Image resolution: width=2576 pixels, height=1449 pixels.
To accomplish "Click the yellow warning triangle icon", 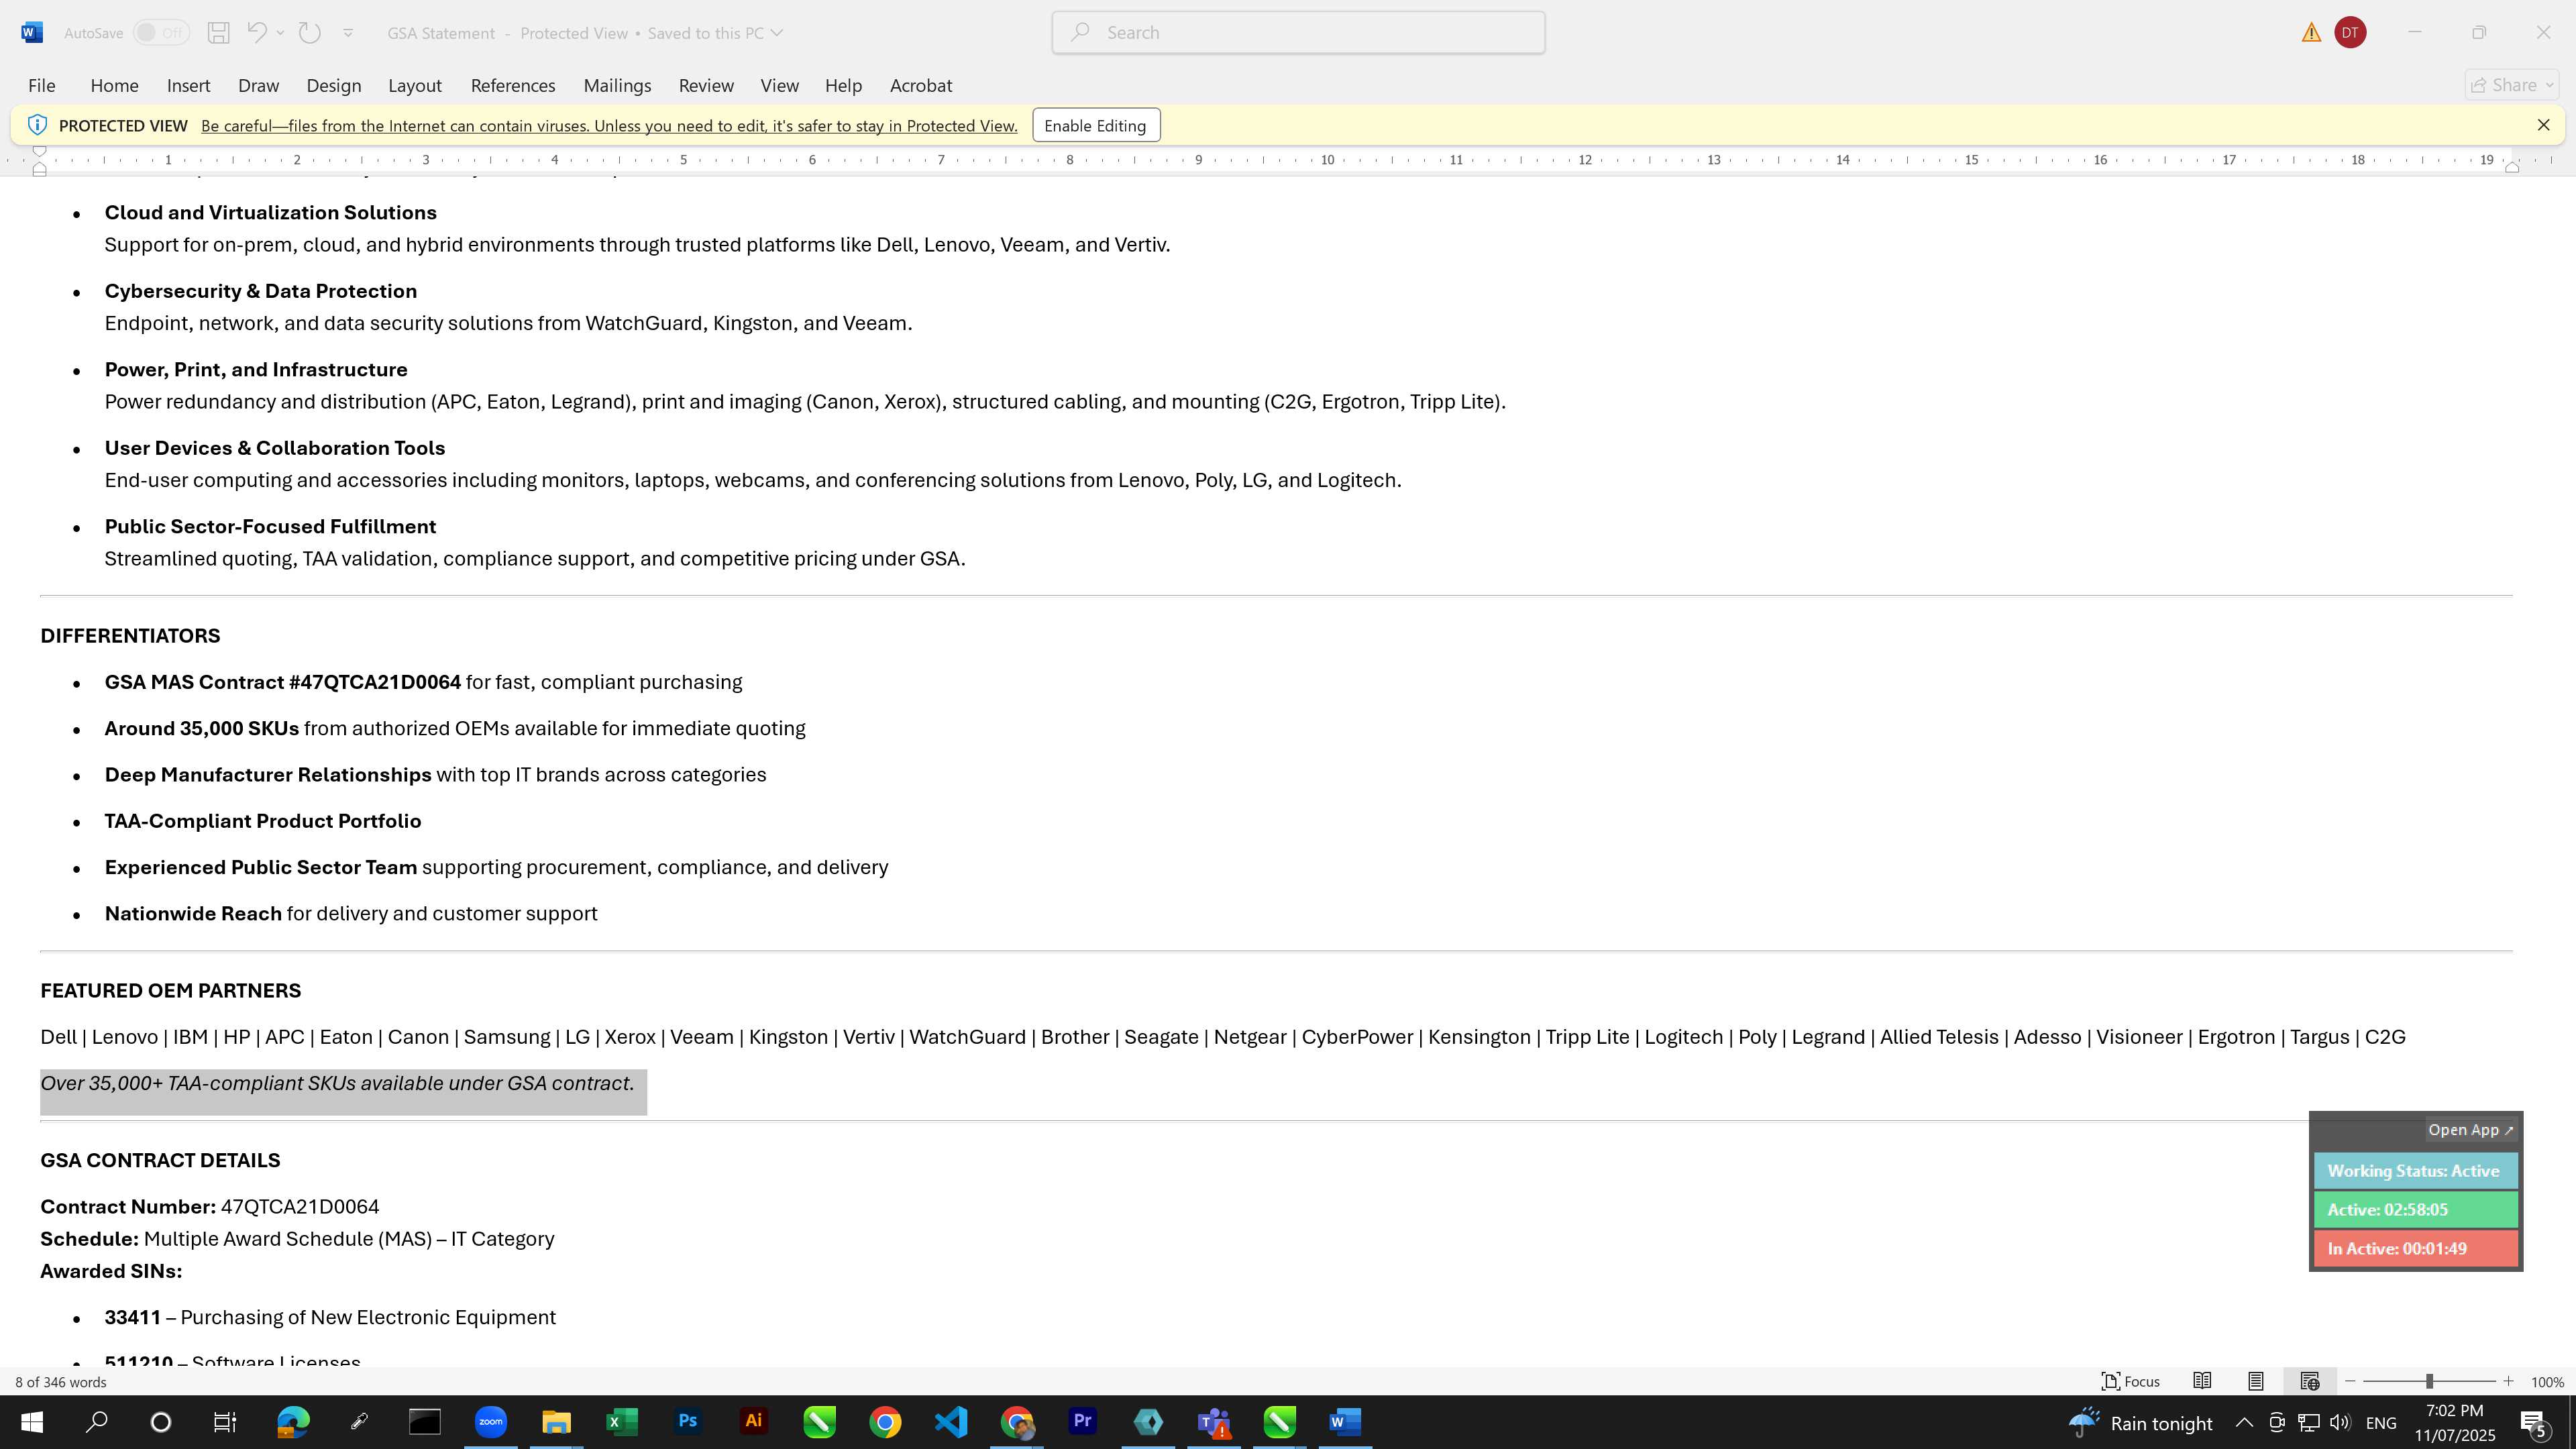I will 2311,32.
